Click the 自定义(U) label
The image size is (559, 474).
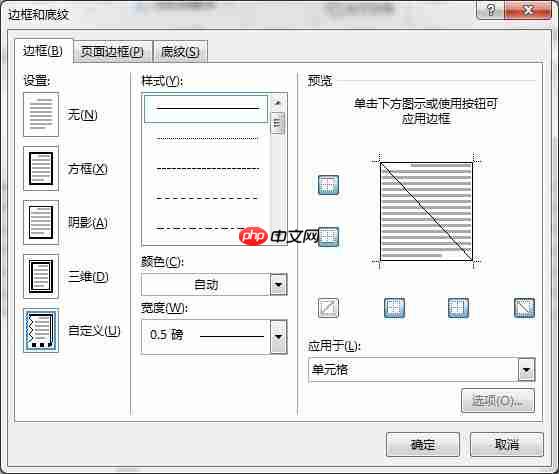click(94, 331)
